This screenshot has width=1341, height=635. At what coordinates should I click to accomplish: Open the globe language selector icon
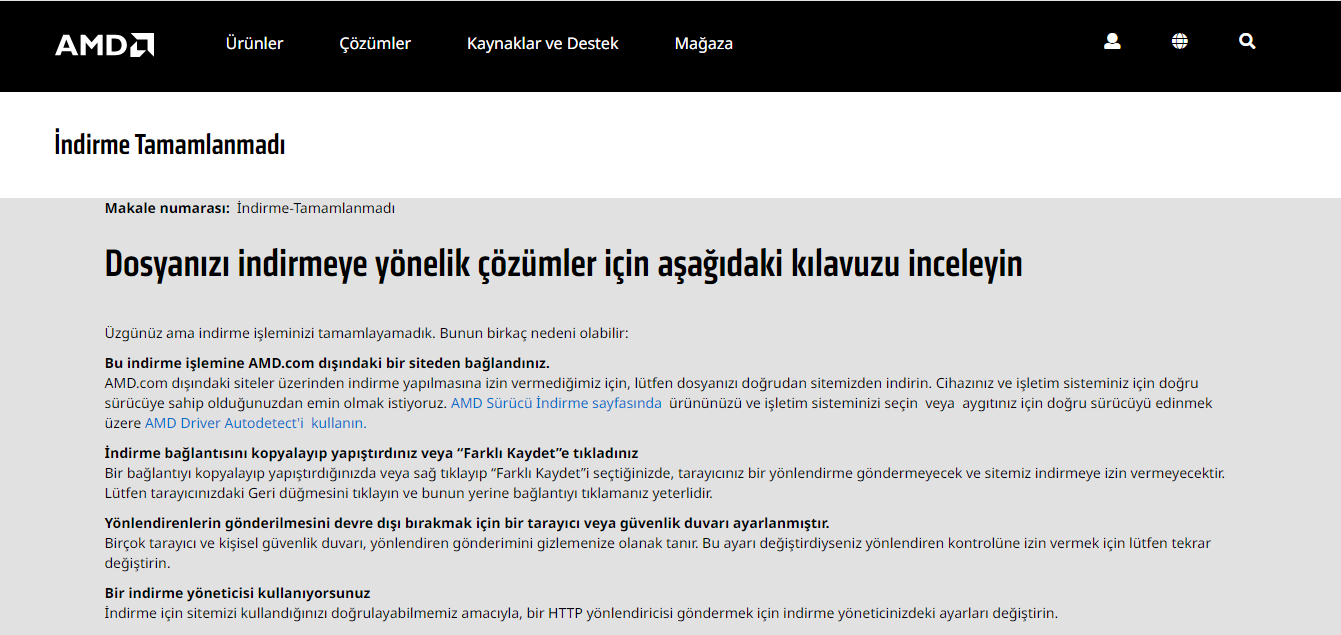click(1180, 42)
